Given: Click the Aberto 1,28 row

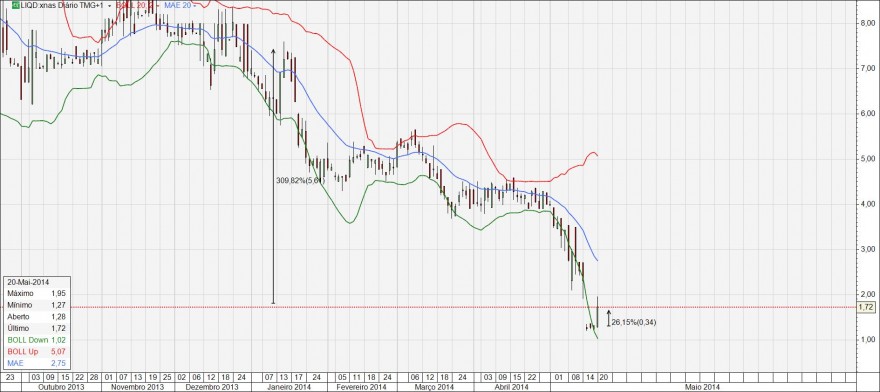Looking at the screenshot, I should (x=36, y=317).
